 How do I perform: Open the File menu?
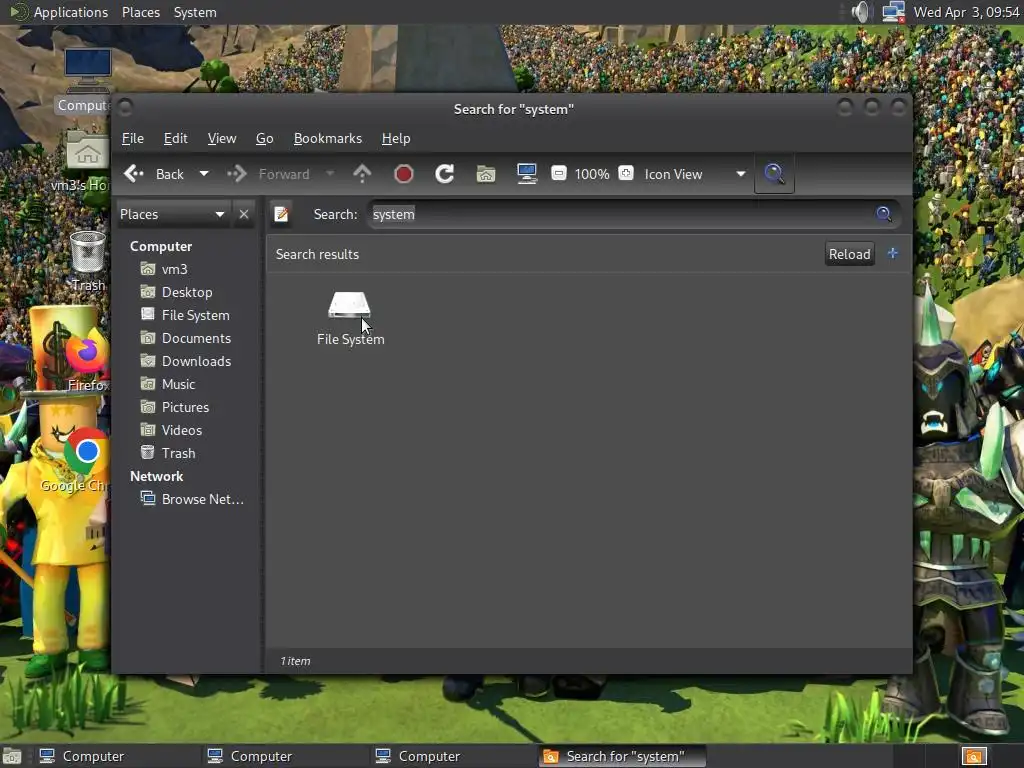click(x=133, y=138)
